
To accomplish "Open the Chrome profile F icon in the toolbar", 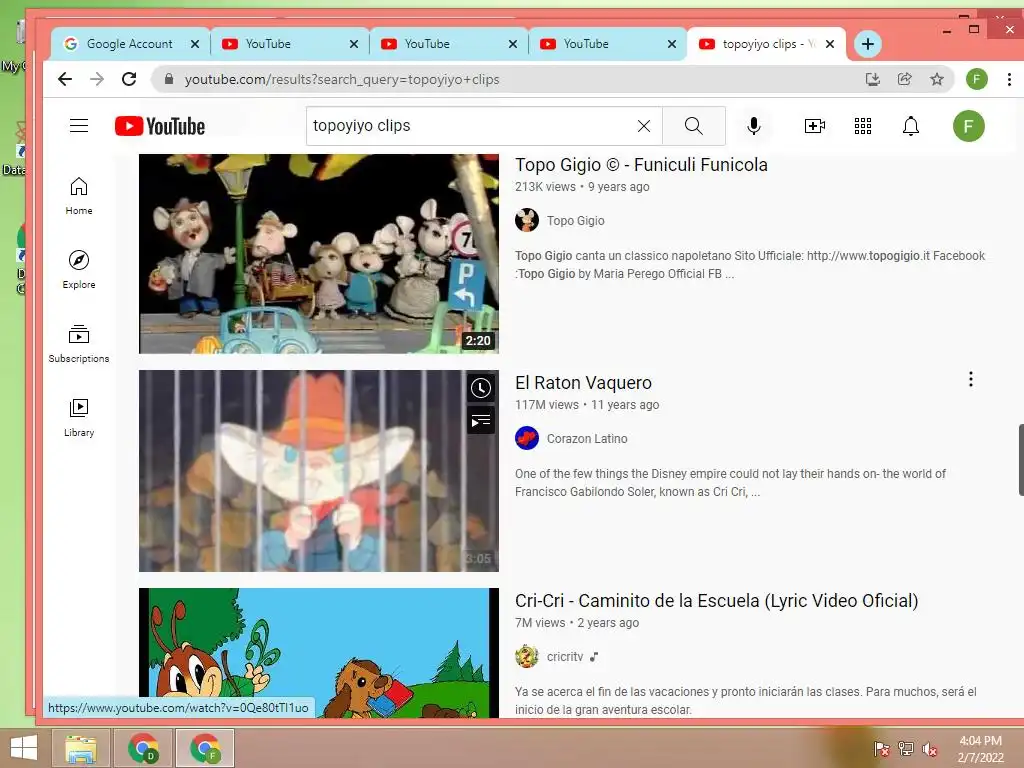I will (977, 79).
